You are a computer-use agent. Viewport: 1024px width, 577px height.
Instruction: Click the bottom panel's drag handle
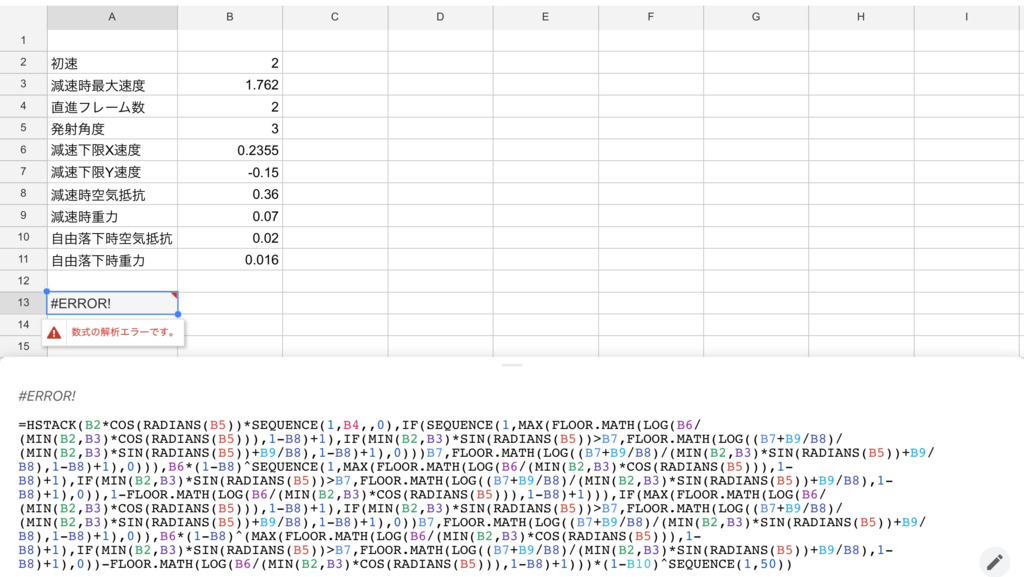click(x=512, y=365)
